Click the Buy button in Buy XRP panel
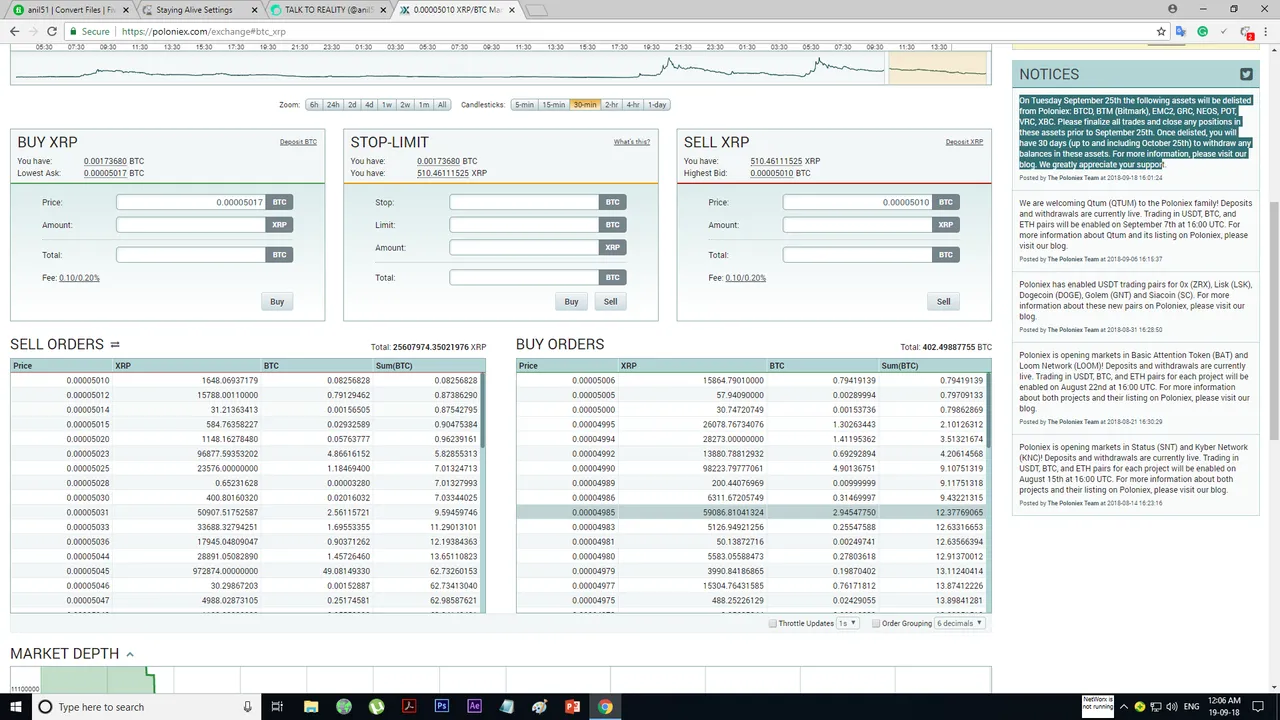 (x=277, y=301)
